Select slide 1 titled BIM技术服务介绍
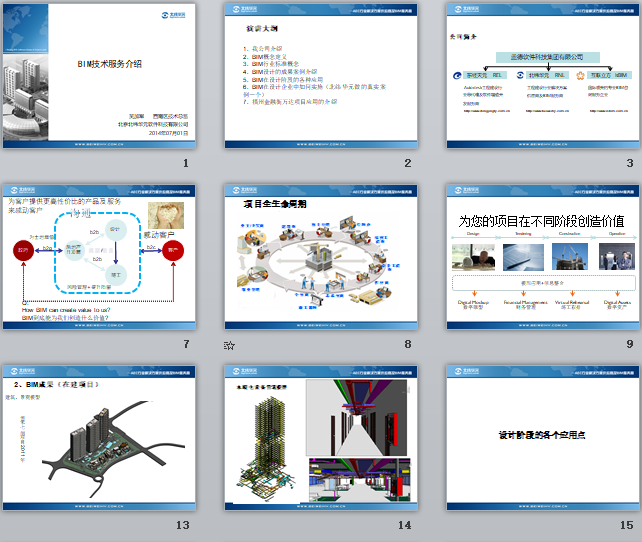This screenshot has height=542, width=642. (x=99, y=76)
